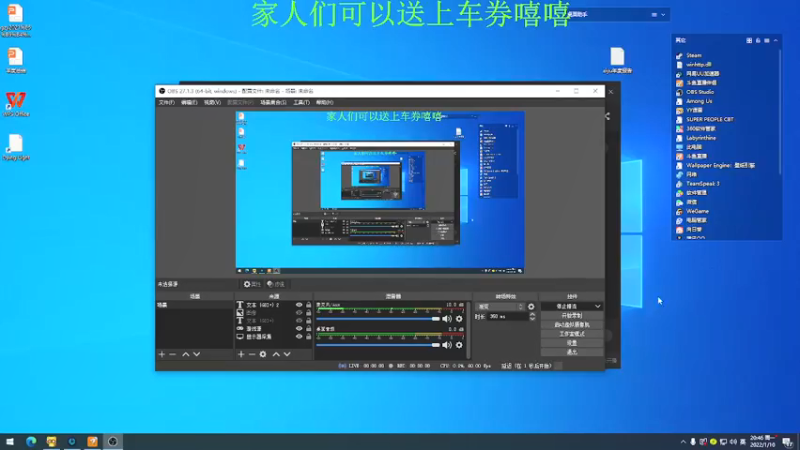The image size is (800, 450).
Task: Open the 文件(F) menu in OBS
Action: [x=166, y=103]
